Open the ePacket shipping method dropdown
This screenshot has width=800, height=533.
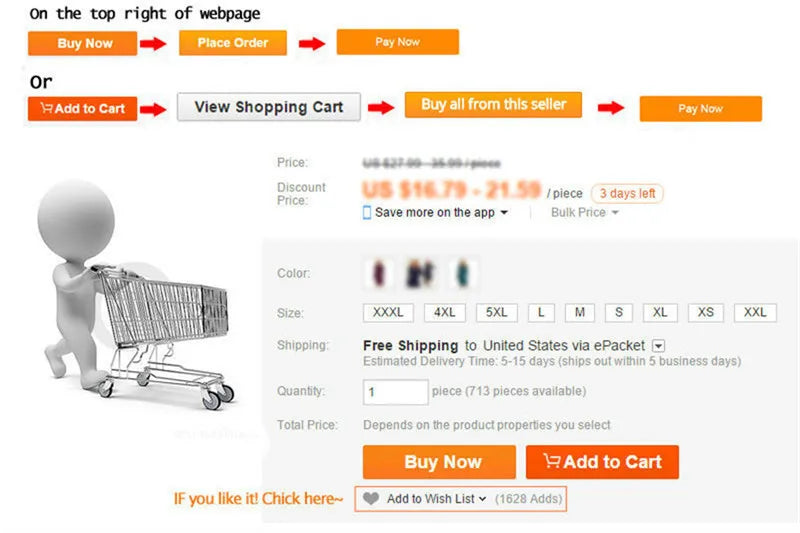[x=658, y=346]
